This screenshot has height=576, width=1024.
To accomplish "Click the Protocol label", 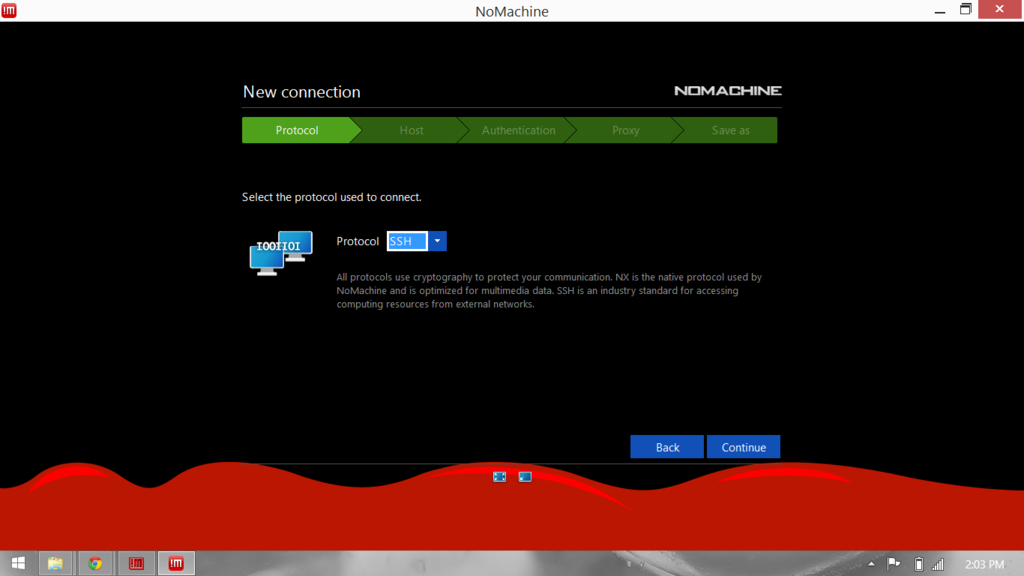I will (357, 241).
